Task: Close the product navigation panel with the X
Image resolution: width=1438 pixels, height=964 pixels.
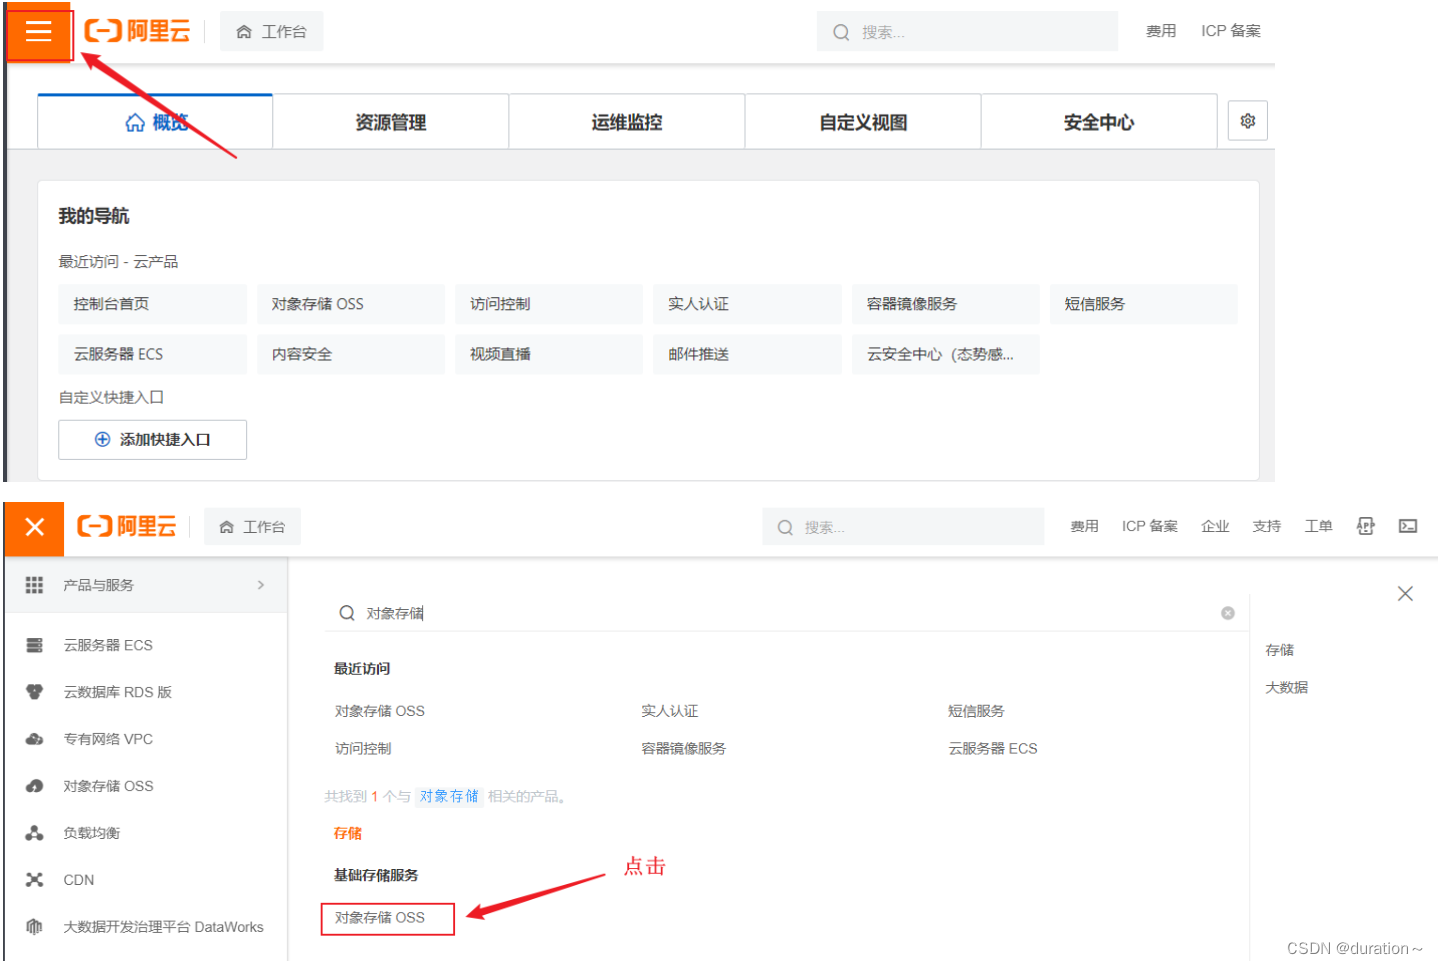Action: click(x=1404, y=593)
